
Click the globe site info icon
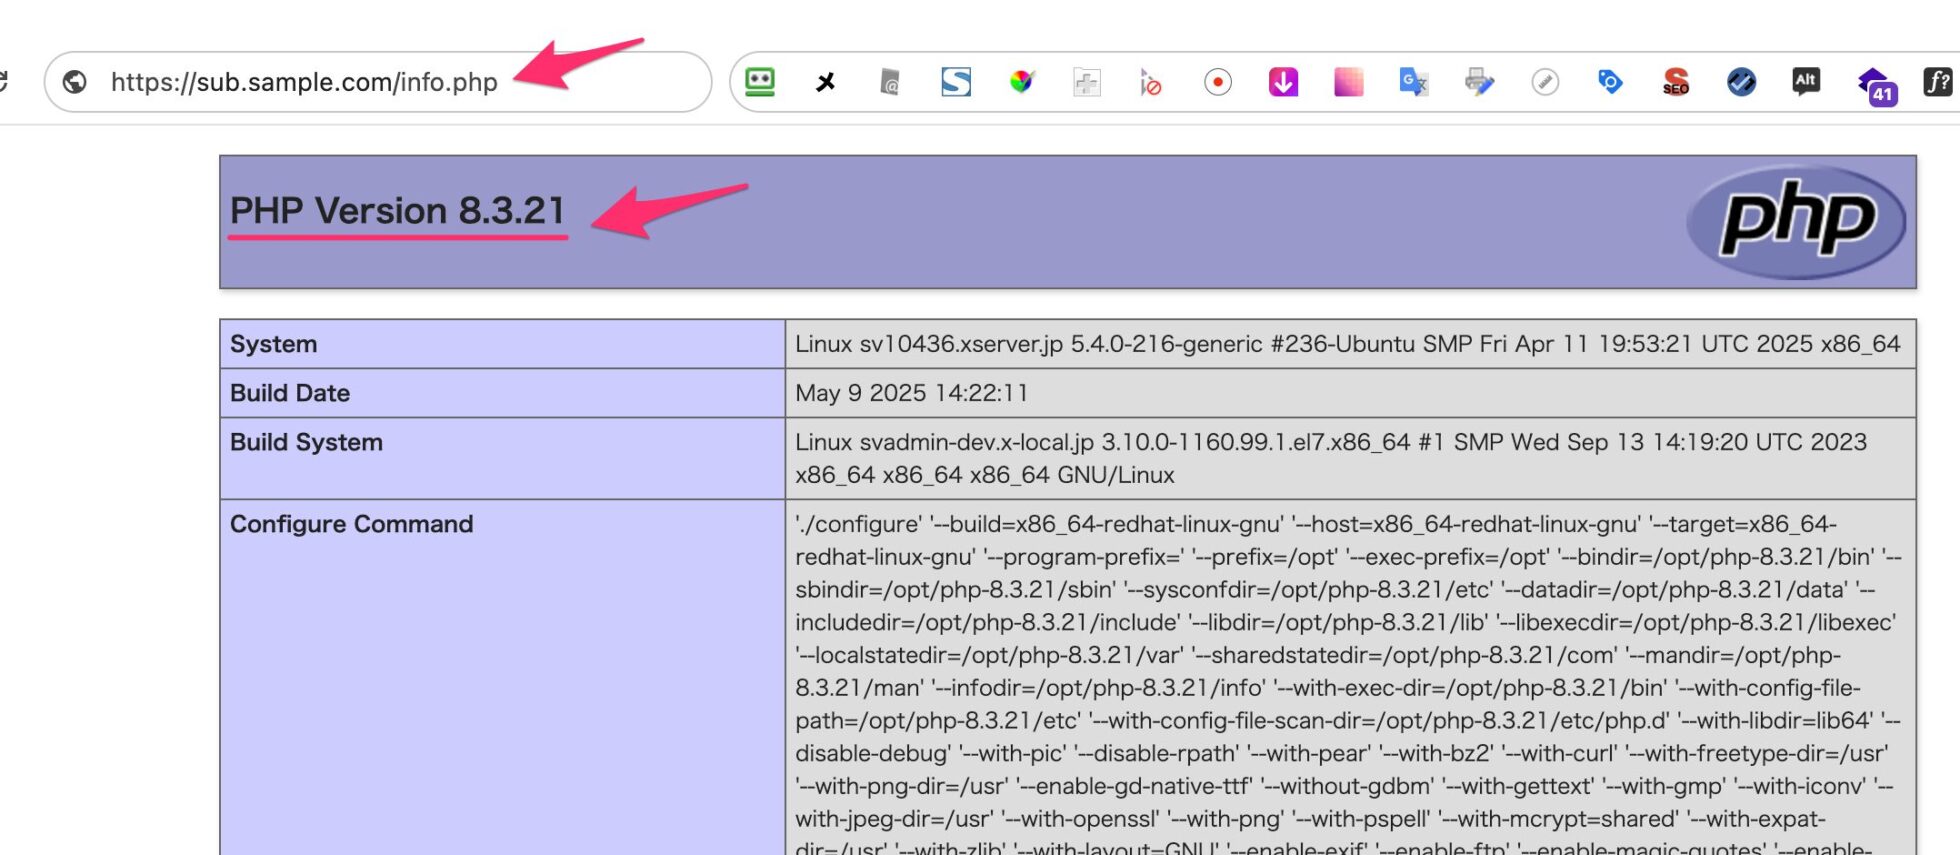coord(75,82)
